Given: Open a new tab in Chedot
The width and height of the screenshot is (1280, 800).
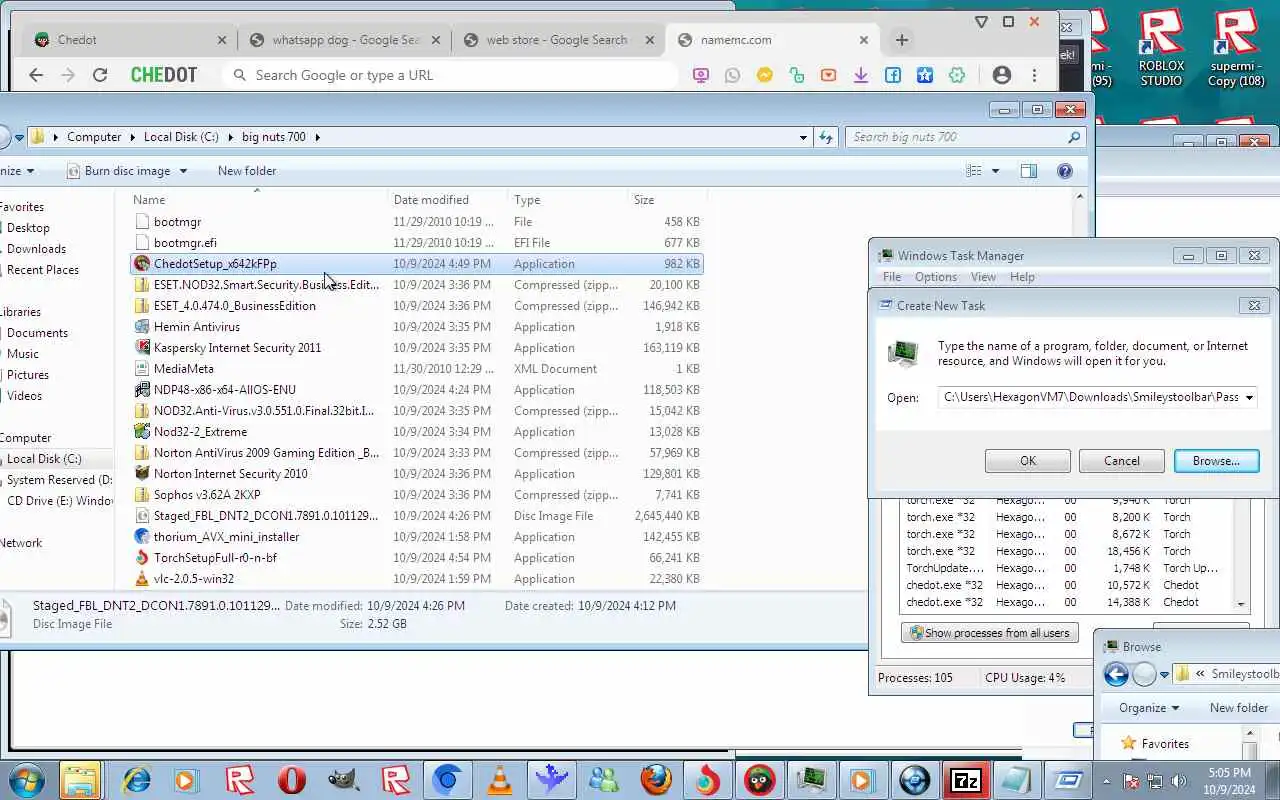Looking at the screenshot, I should 902,40.
